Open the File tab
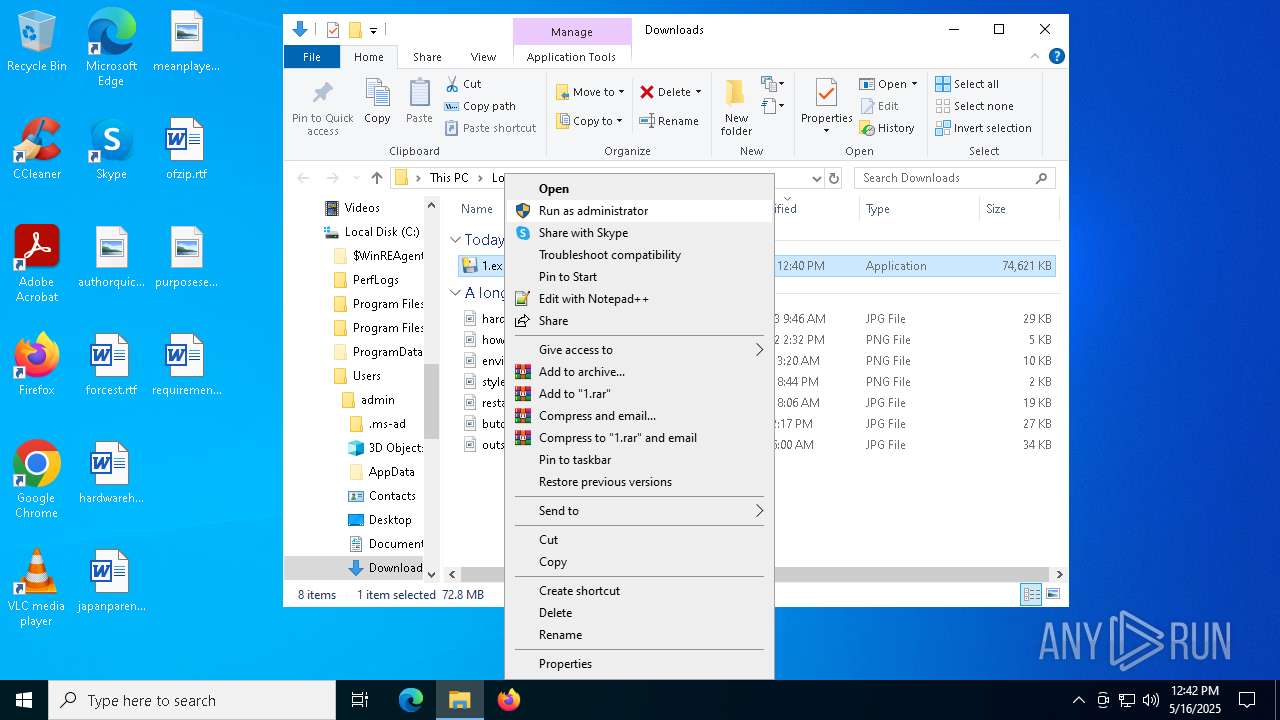The image size is (1280, 720). 312,57
